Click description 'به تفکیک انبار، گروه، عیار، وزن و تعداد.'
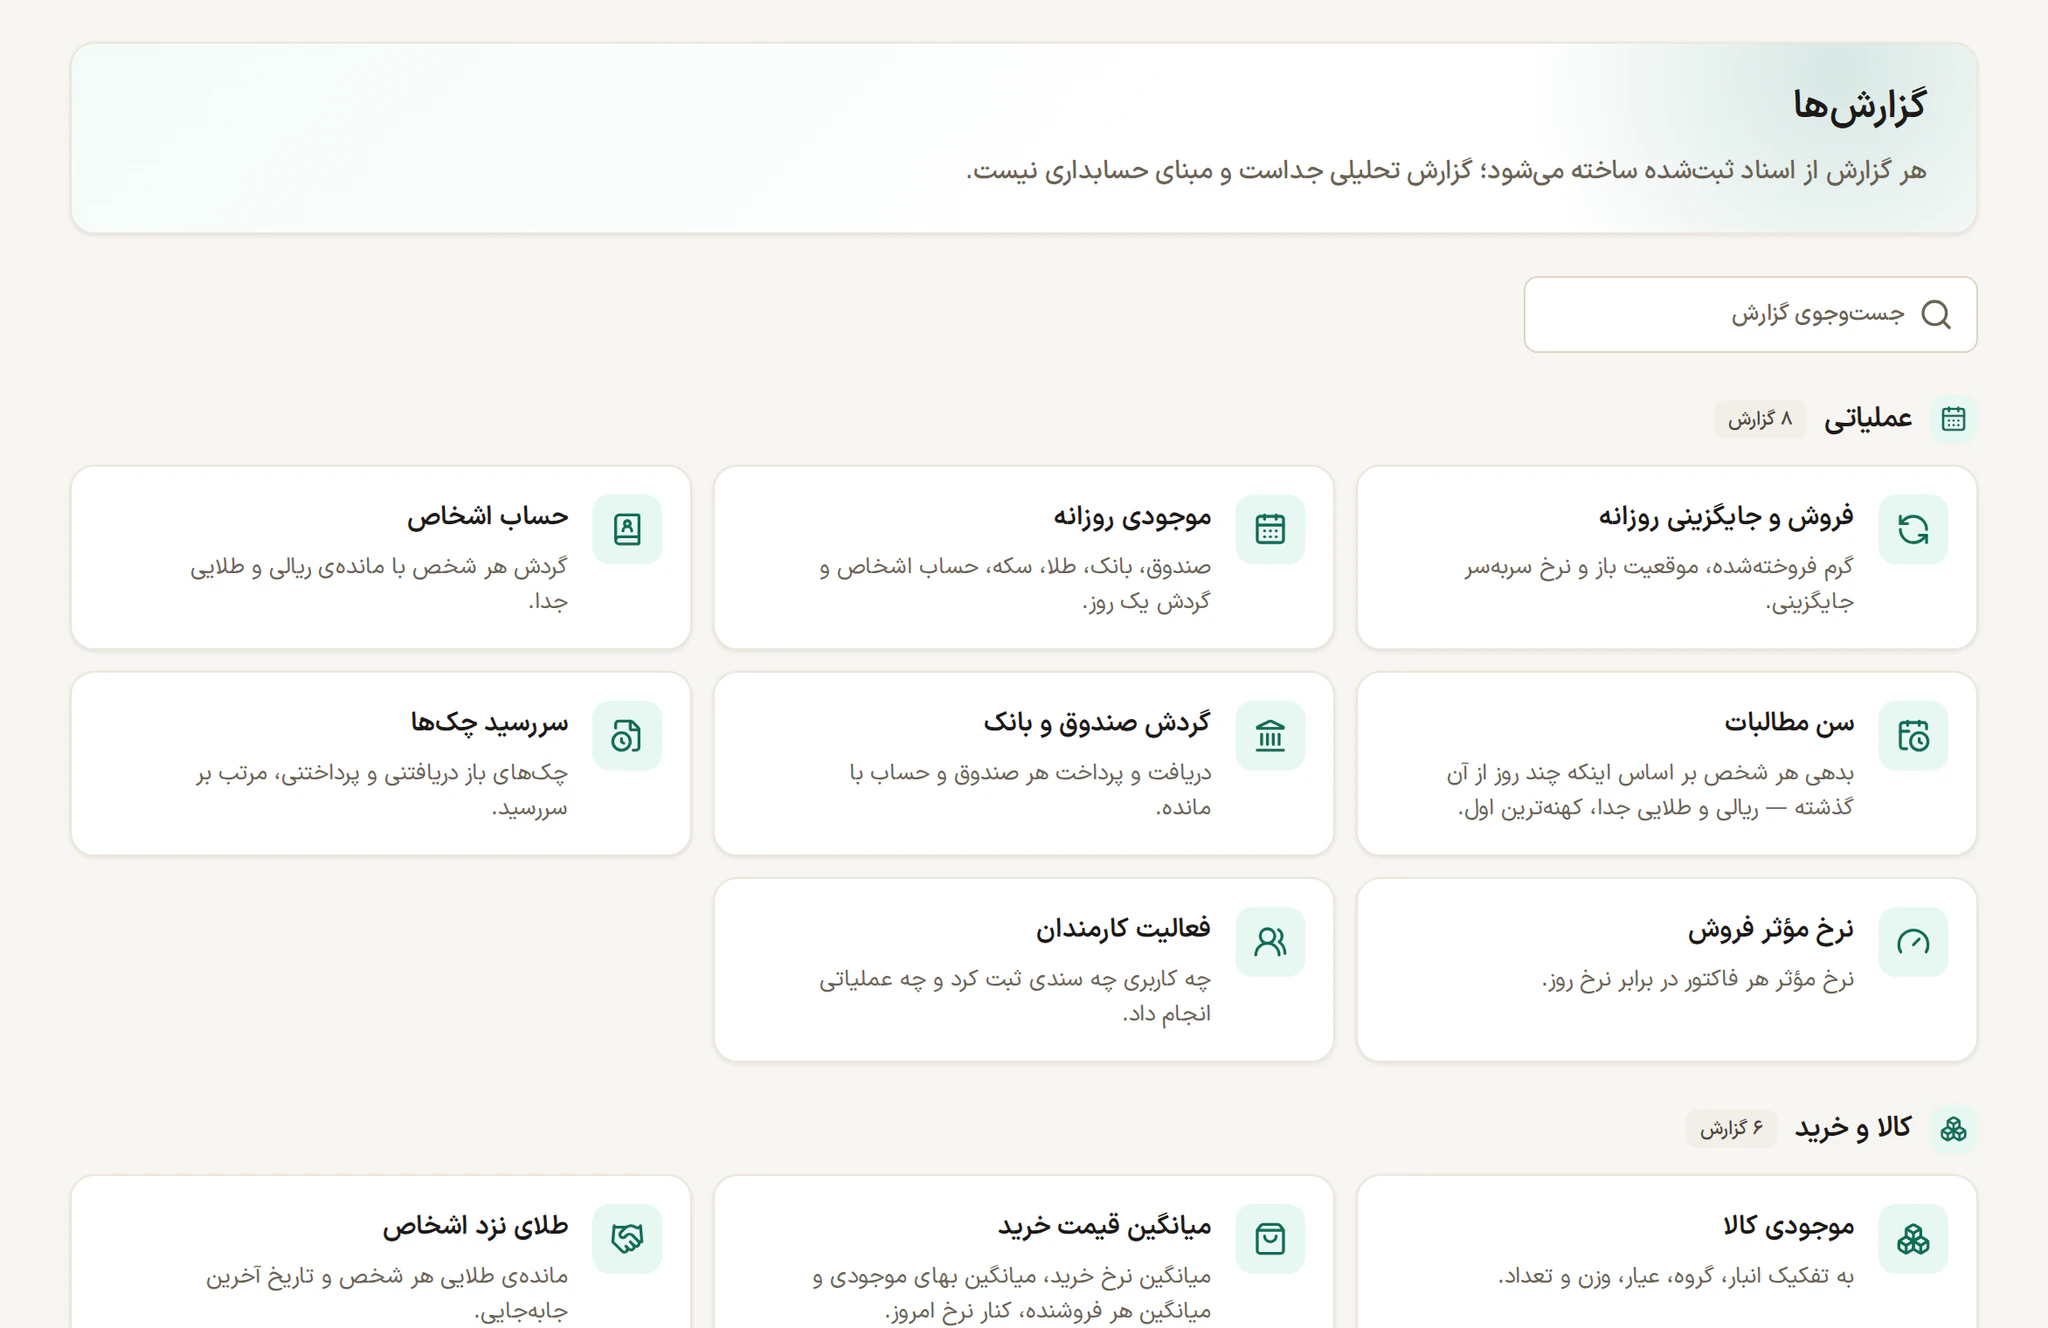The image size is (2048, 1328). [1676, 1277]
